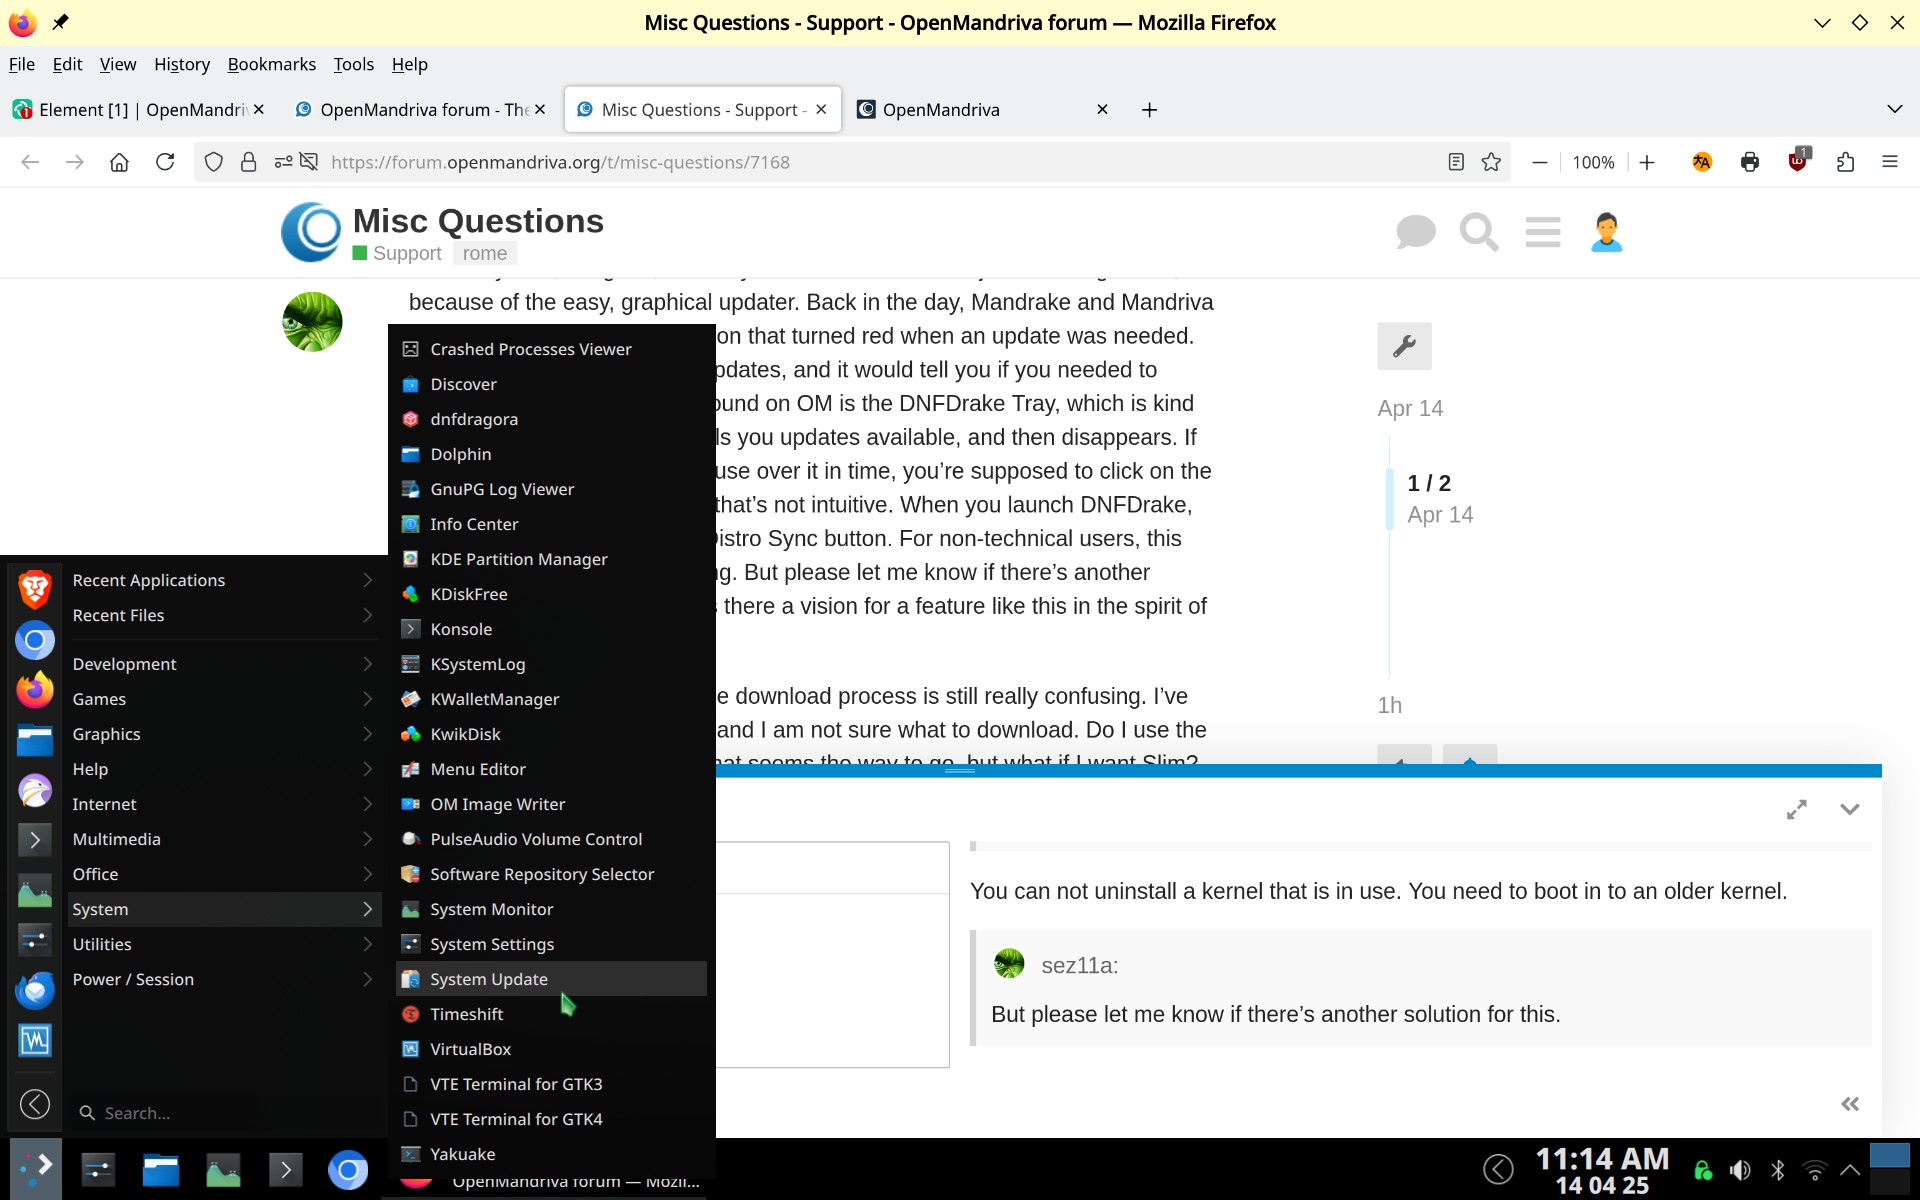Go to Firefox home page
This screenshot has width=1920, height=1200.
click(119, 162)
